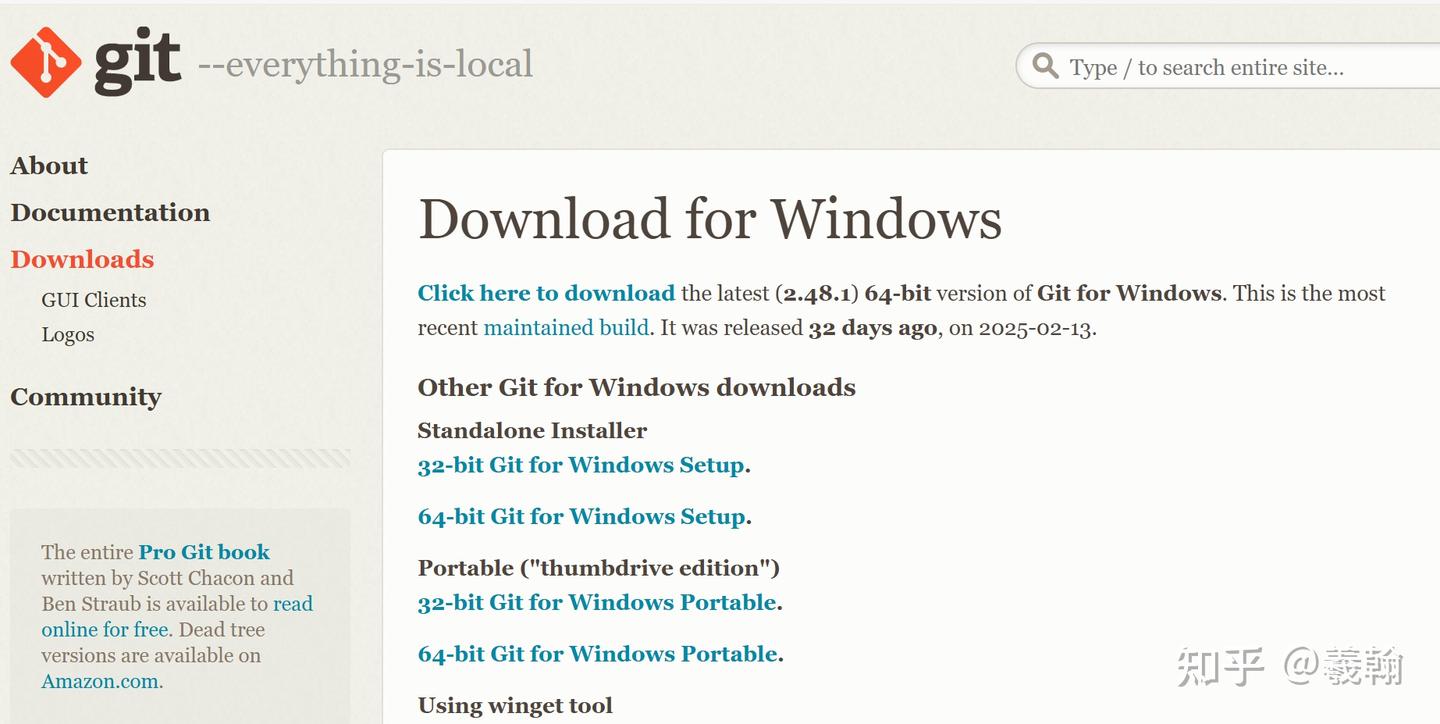
Task: Open the Documentation section
Action: 110,212
